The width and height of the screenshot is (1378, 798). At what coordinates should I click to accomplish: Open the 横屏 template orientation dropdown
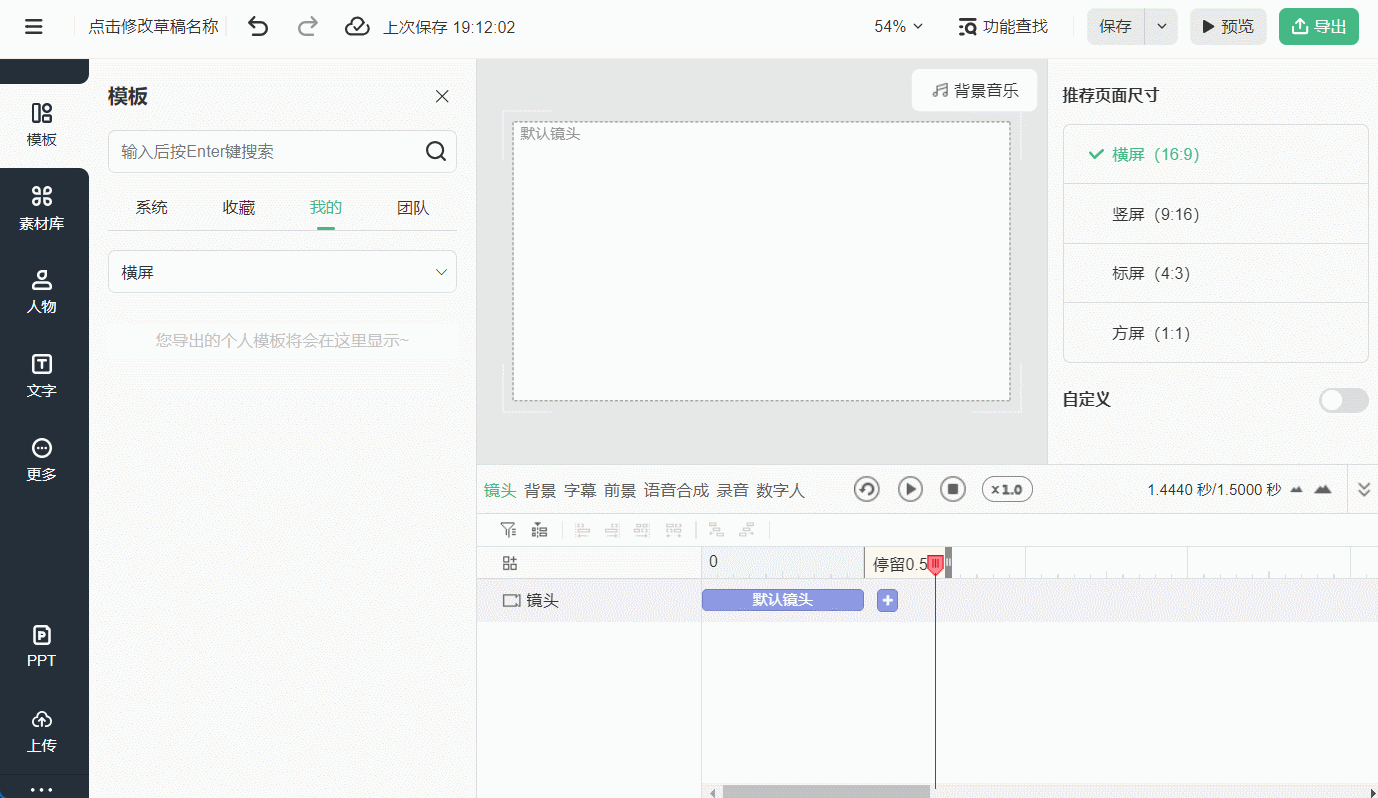point(282,272)
